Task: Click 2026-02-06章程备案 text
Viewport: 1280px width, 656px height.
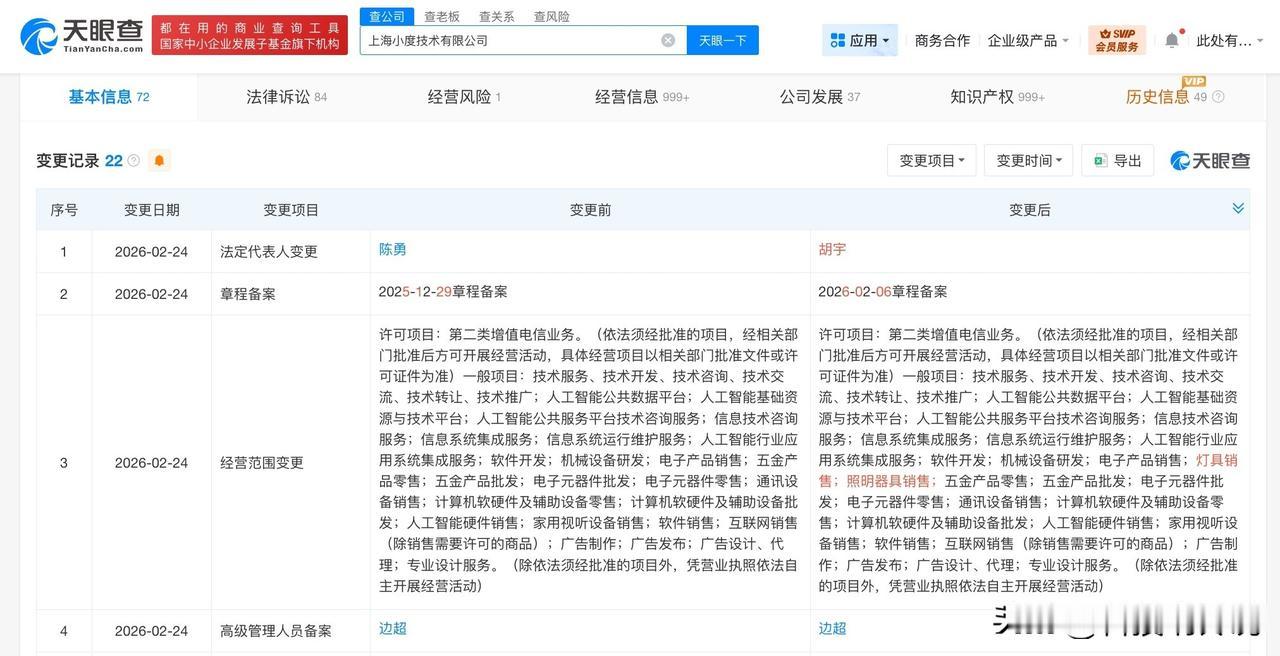Action: [x=883, y=292]
